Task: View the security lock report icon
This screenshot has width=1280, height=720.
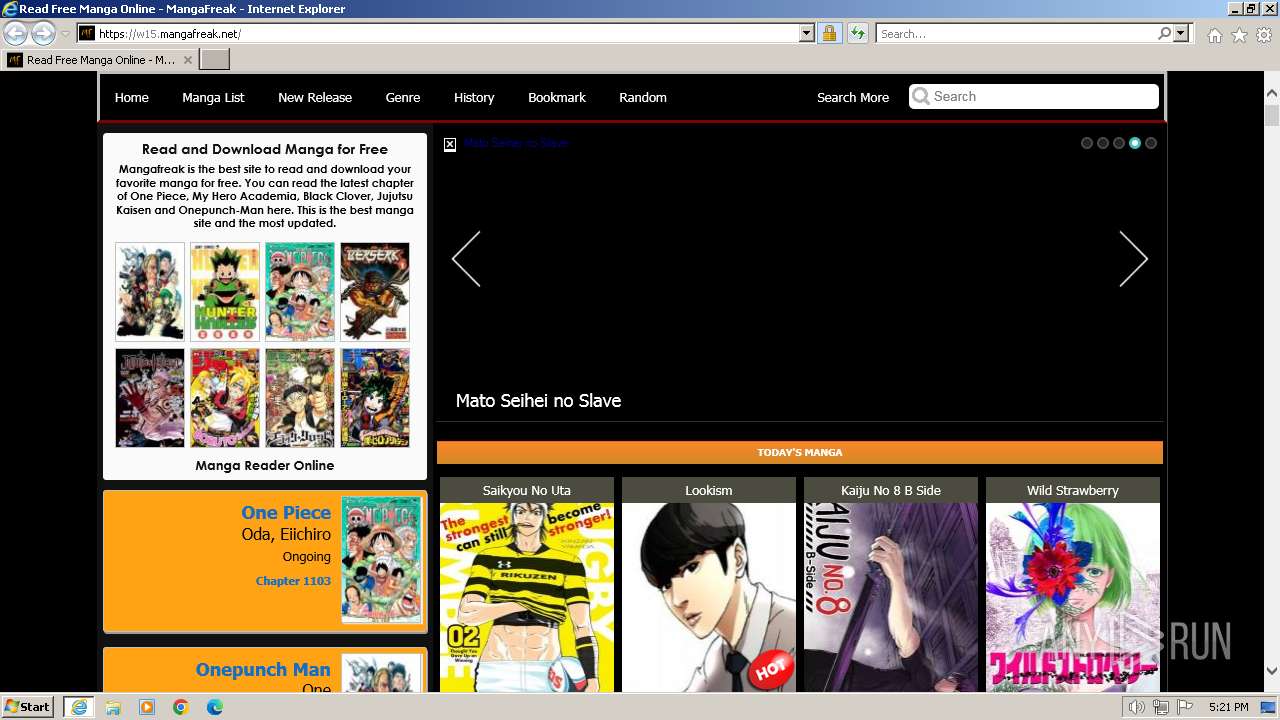Action: [829, 33]
